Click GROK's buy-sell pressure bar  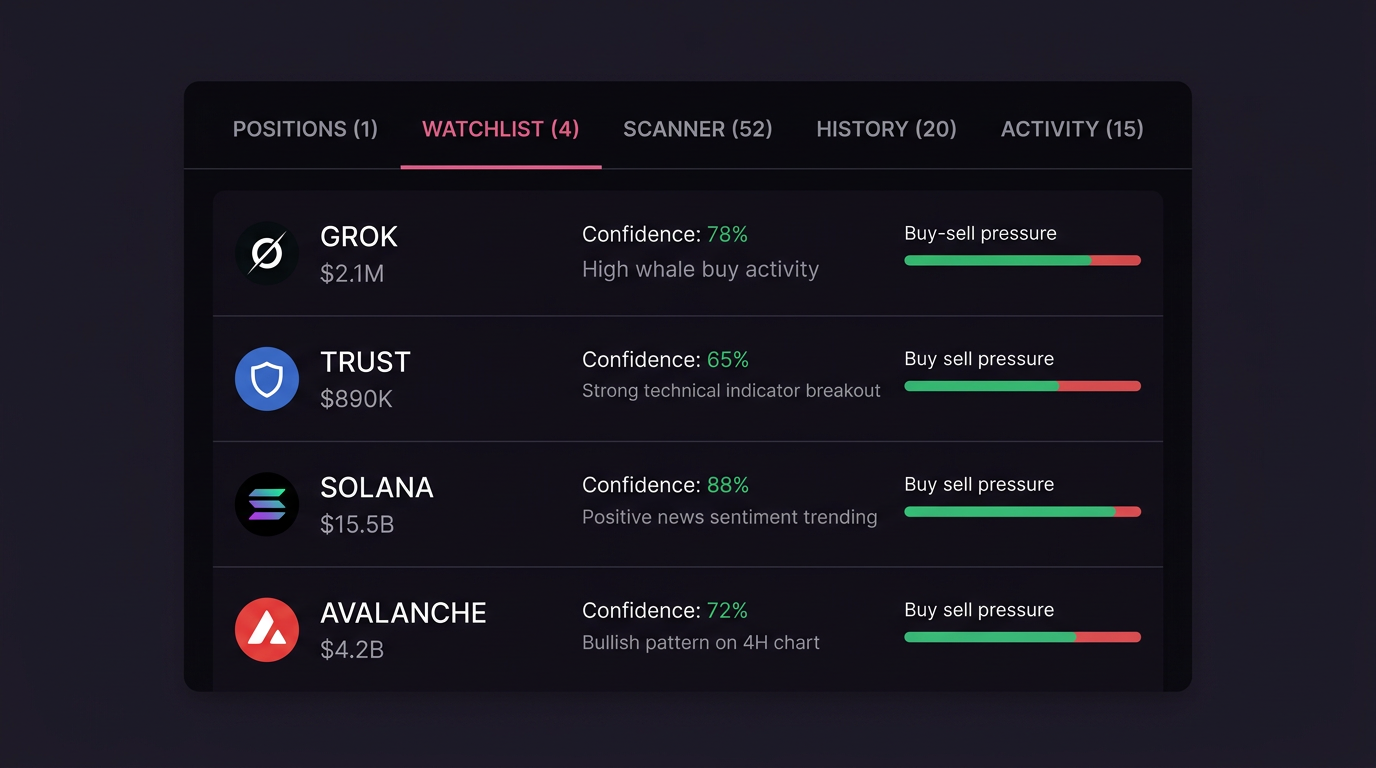point(1022,260)
